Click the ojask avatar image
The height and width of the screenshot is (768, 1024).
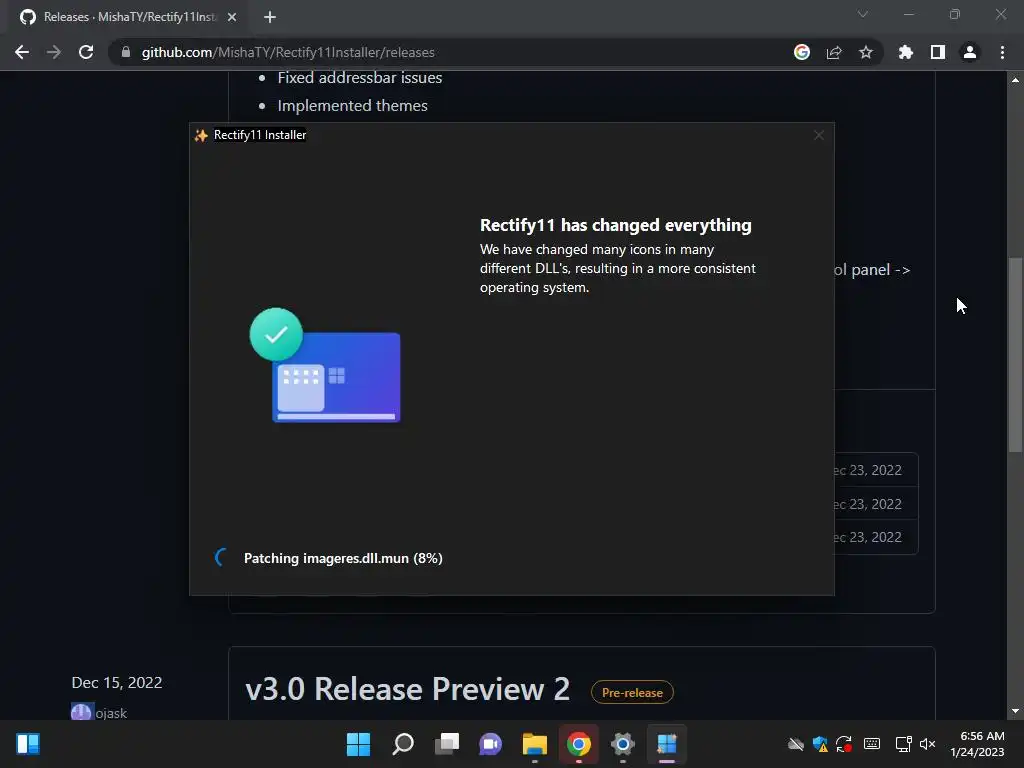[81, 712]
